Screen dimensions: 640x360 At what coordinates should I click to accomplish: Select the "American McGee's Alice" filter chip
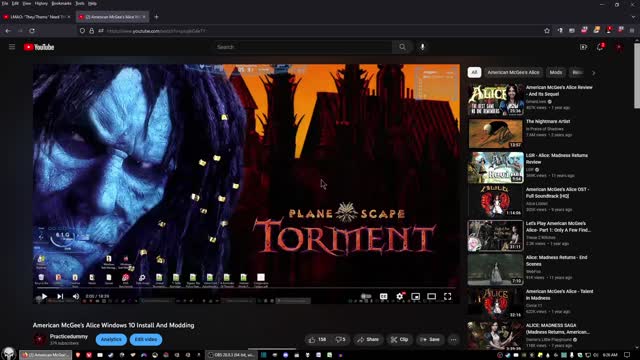pos(513,72)
